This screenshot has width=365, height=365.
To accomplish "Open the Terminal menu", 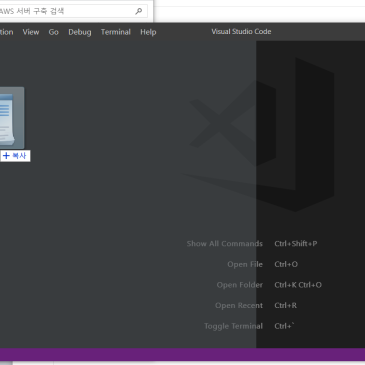I will 116,32.
